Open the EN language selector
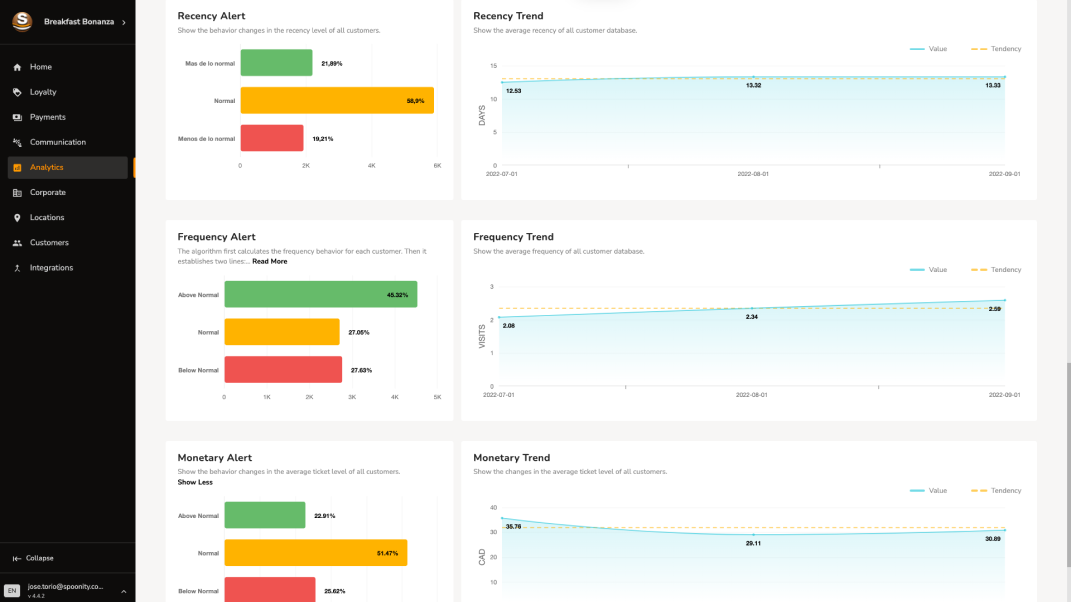The width and height of the screenshot is (1071, 602). (12, 590)
